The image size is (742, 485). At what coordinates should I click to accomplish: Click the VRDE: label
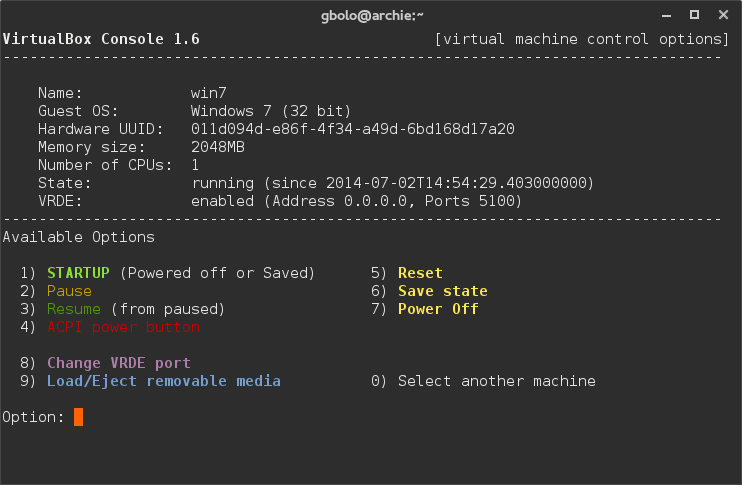pyautogui.click(x=60, y=201)
